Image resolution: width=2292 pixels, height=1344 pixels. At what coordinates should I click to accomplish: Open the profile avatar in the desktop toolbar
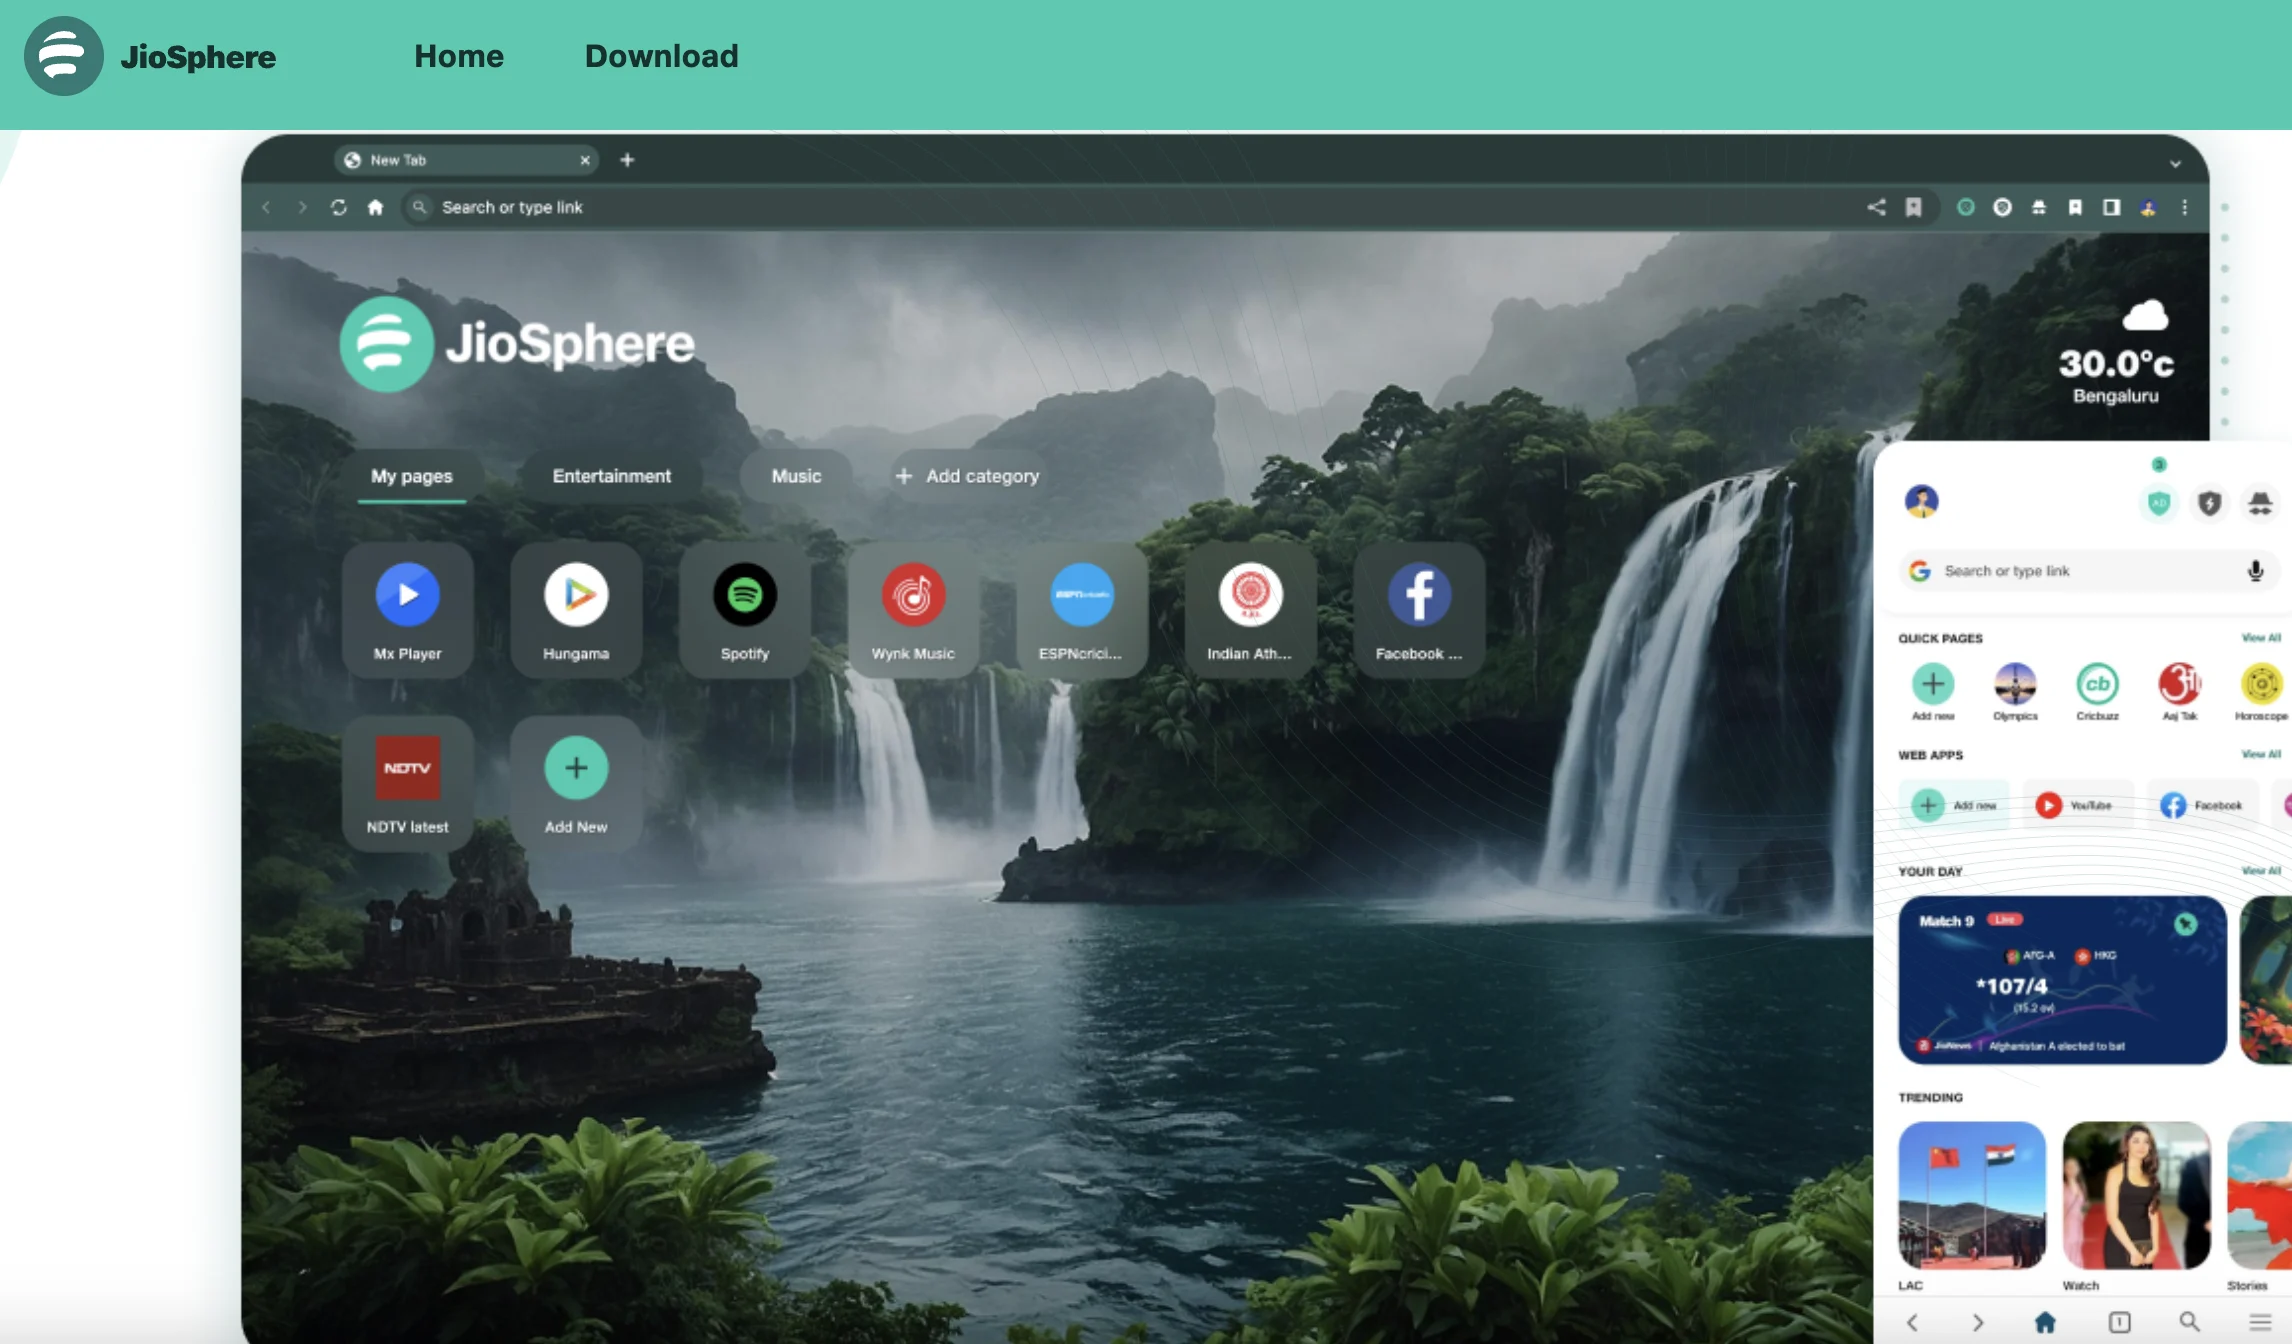tap(2148, 207)
